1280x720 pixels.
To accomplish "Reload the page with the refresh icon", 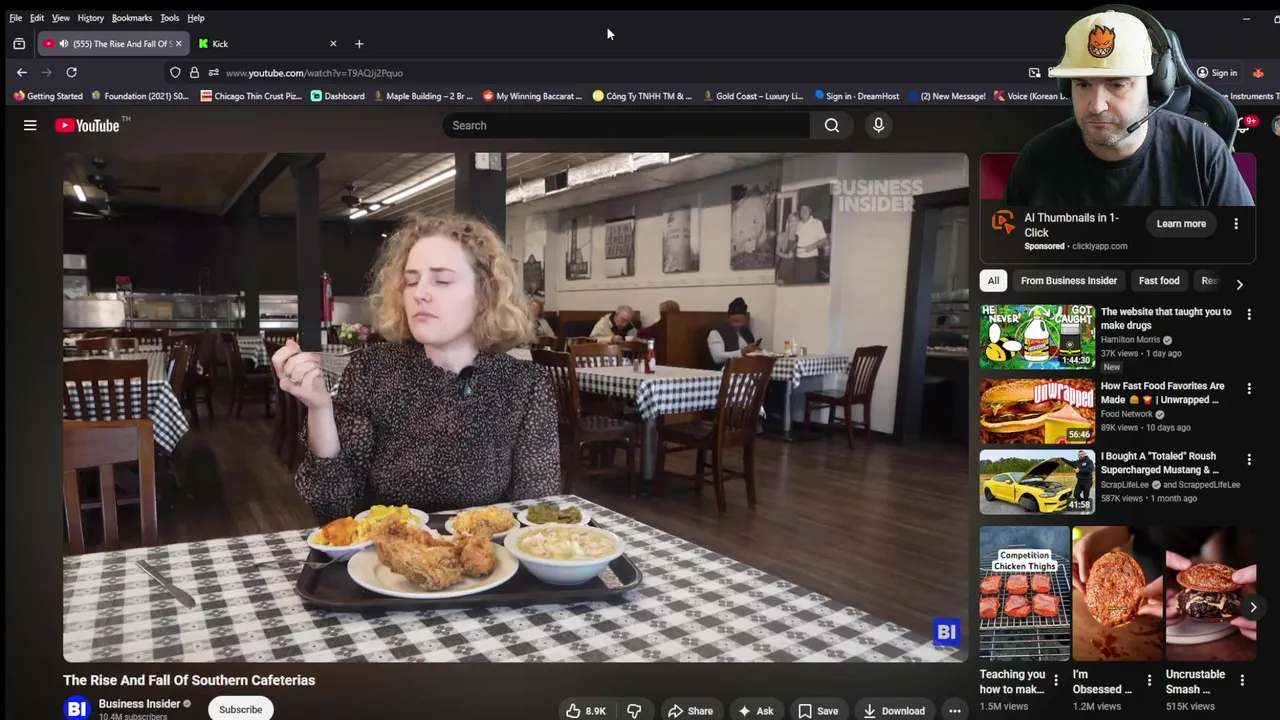I will point(71,72).
